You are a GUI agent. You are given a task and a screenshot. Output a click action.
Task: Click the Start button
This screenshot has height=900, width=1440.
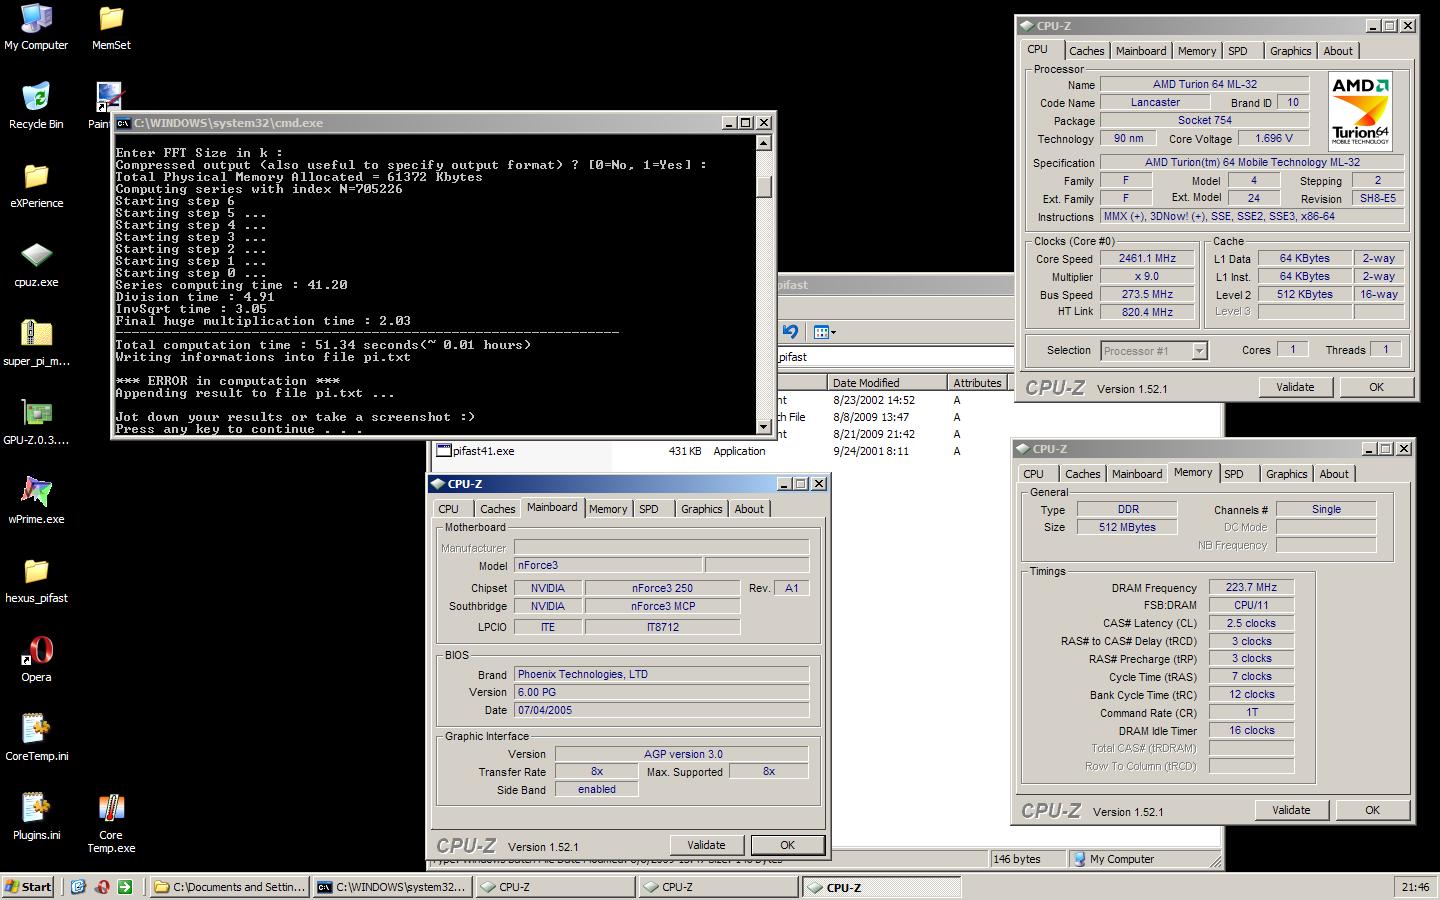point(29,887)
